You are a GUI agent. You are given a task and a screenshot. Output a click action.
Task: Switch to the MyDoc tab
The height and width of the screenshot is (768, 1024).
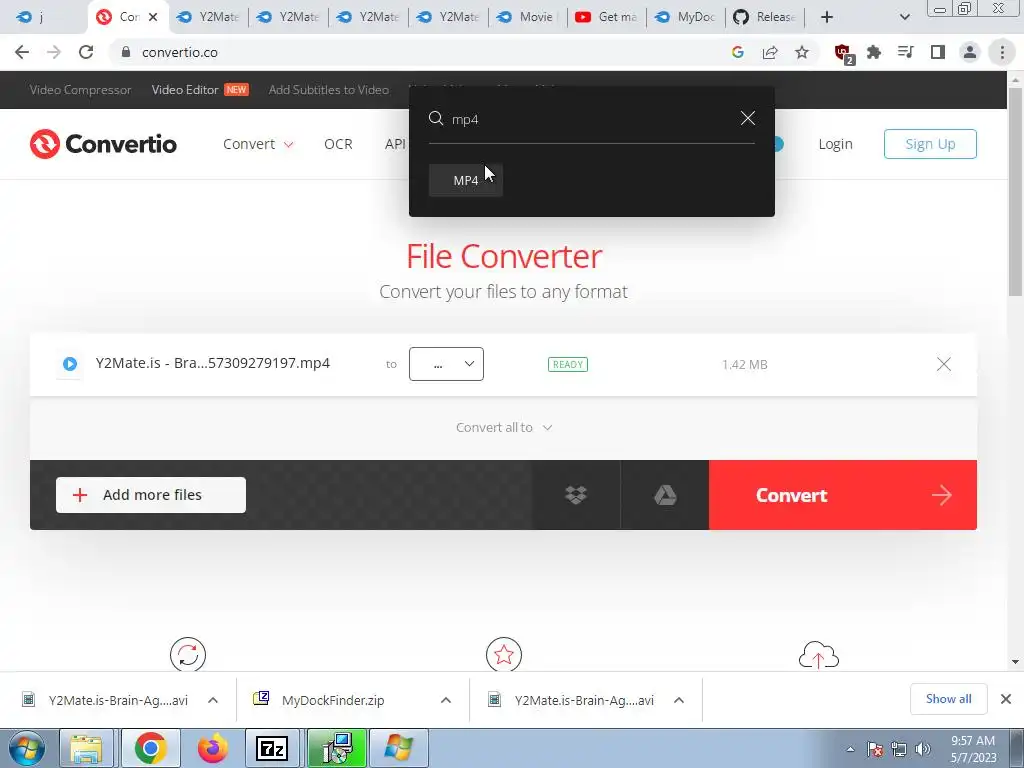(686, 17)
